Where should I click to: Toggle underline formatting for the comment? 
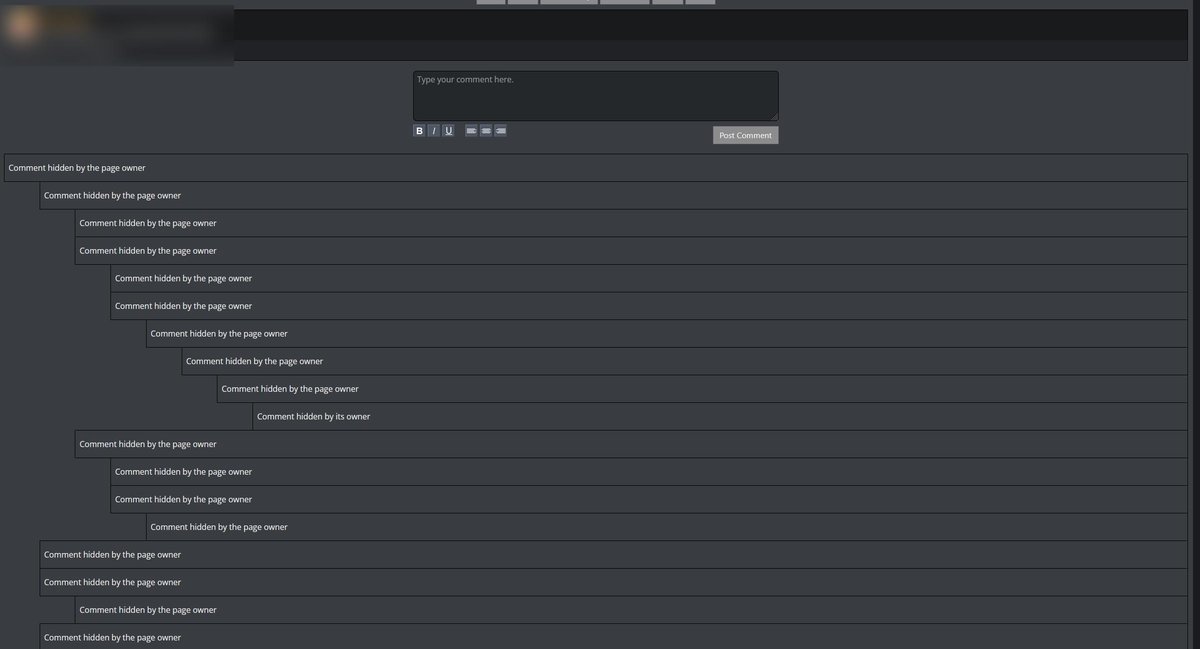coord(448,130)
